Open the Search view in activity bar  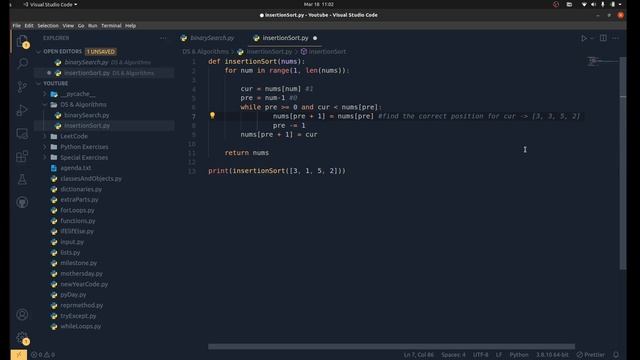(x=22, y=63)
